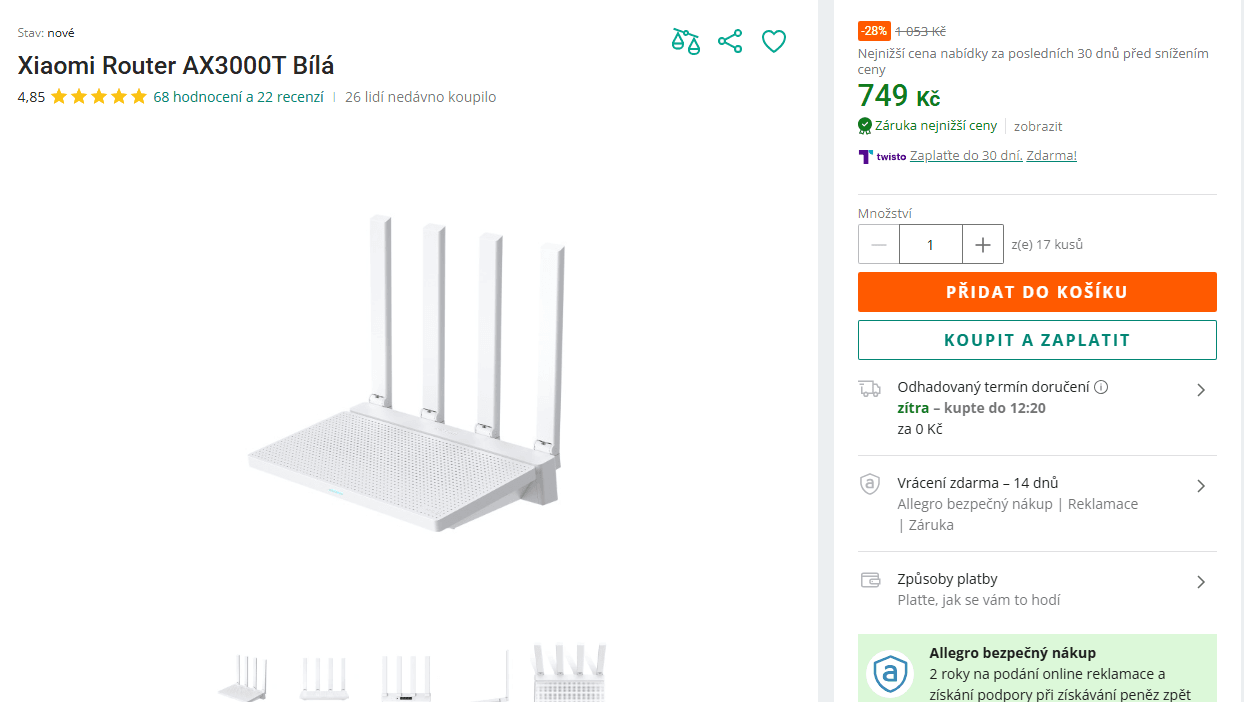
Task: Click the payment wallet icon
Action: tap(869, 580)
